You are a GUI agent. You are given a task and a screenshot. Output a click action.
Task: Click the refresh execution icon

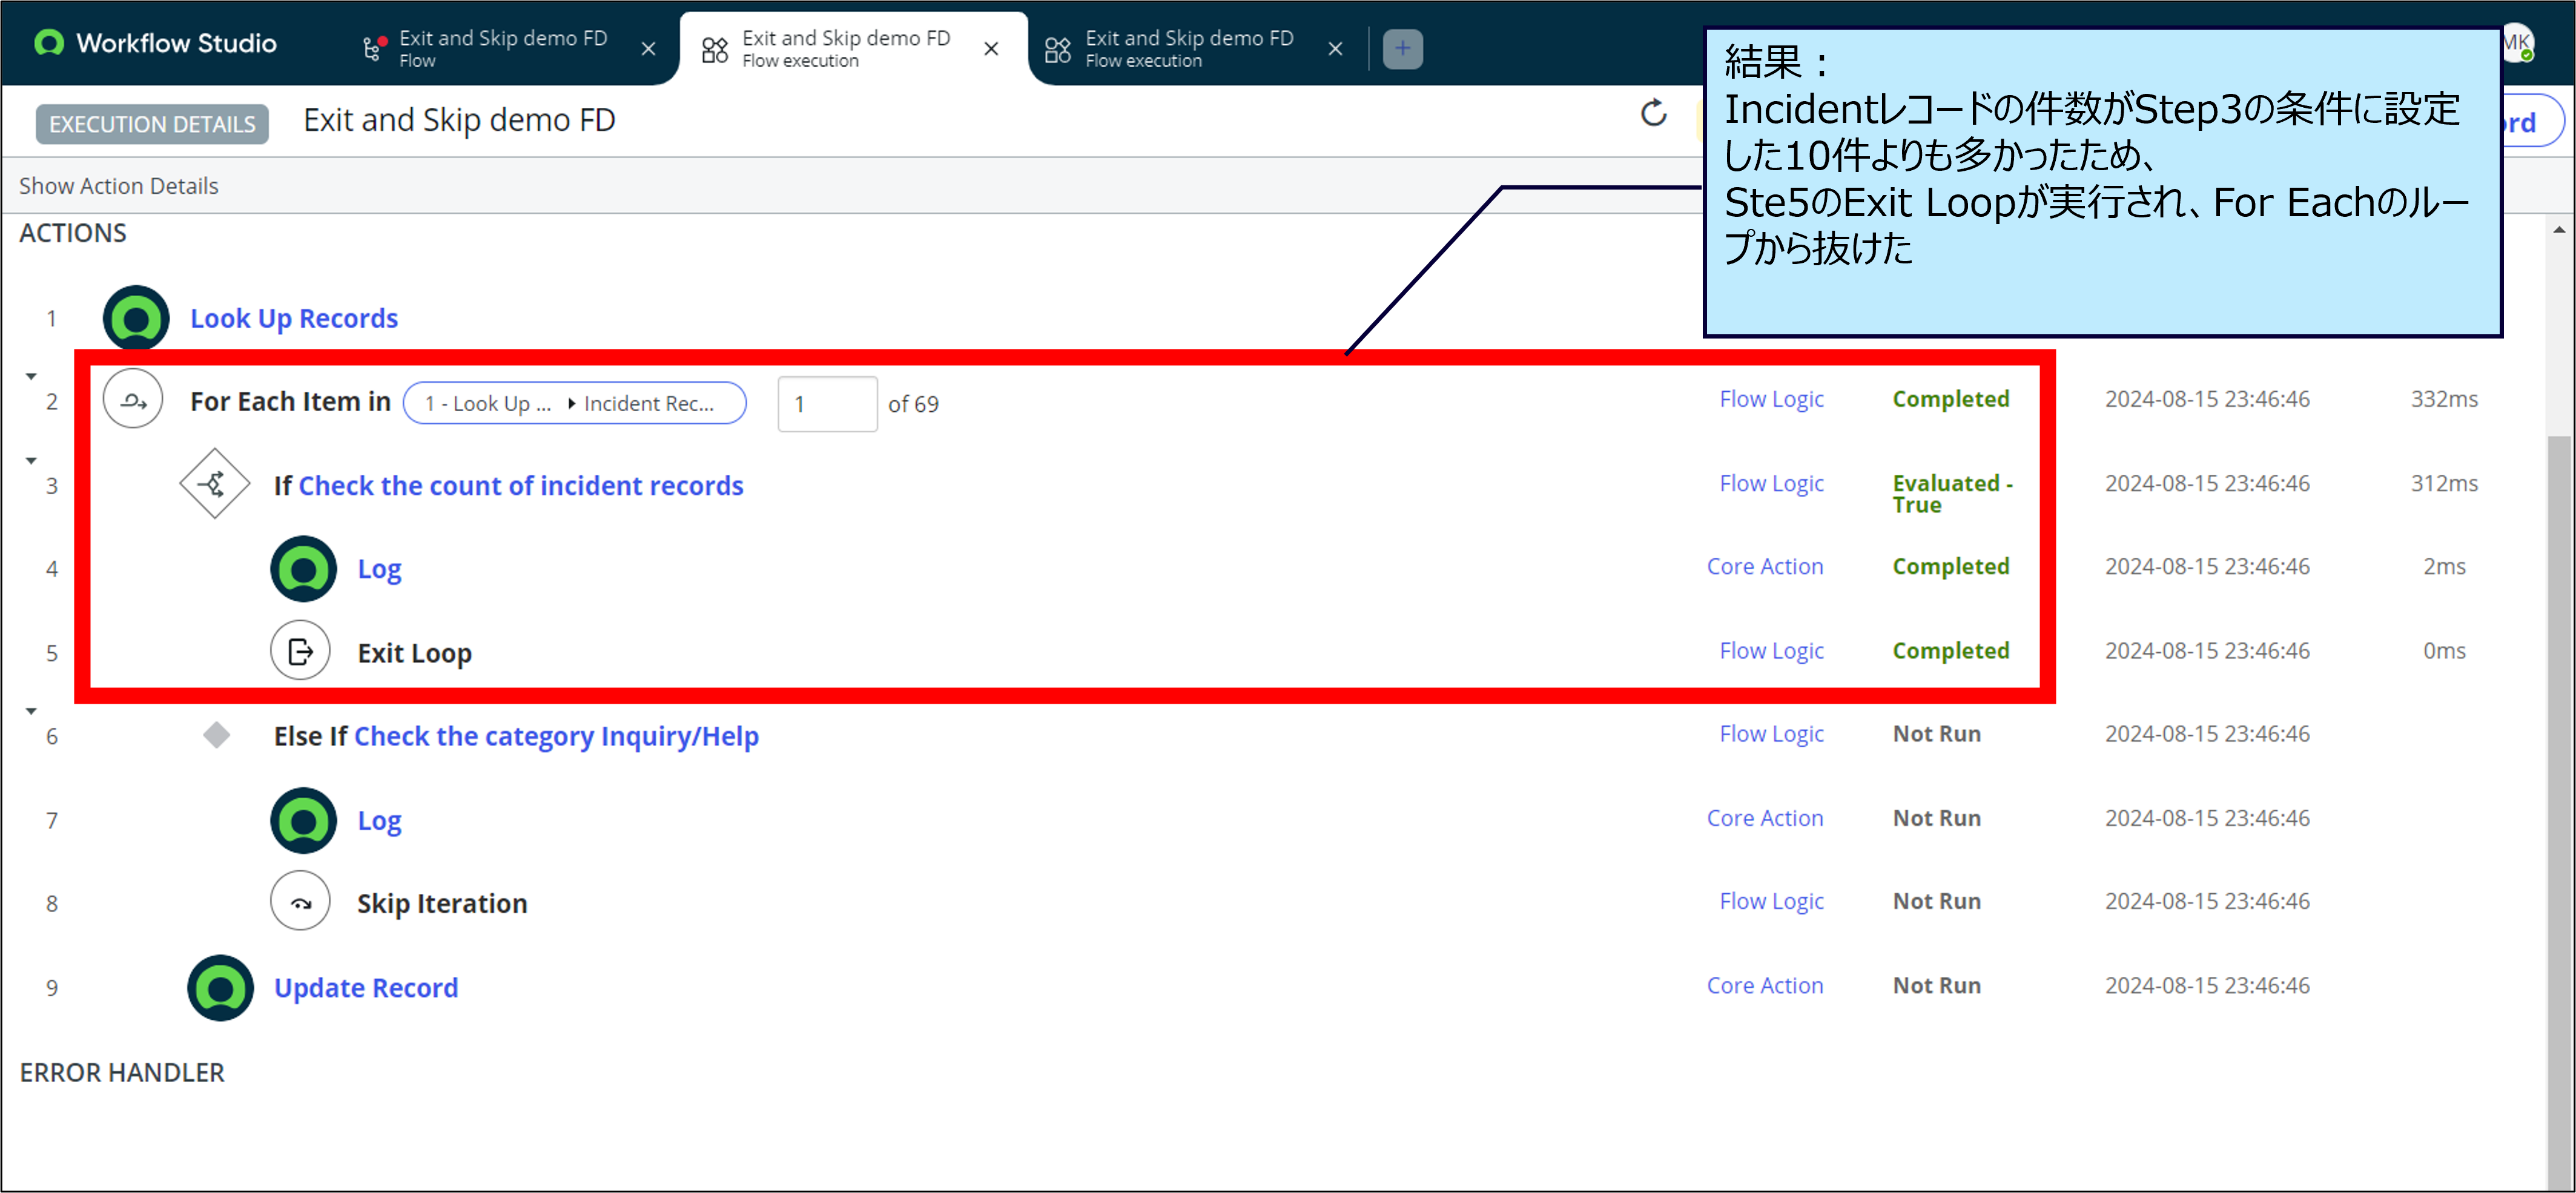pos(1653,113)
